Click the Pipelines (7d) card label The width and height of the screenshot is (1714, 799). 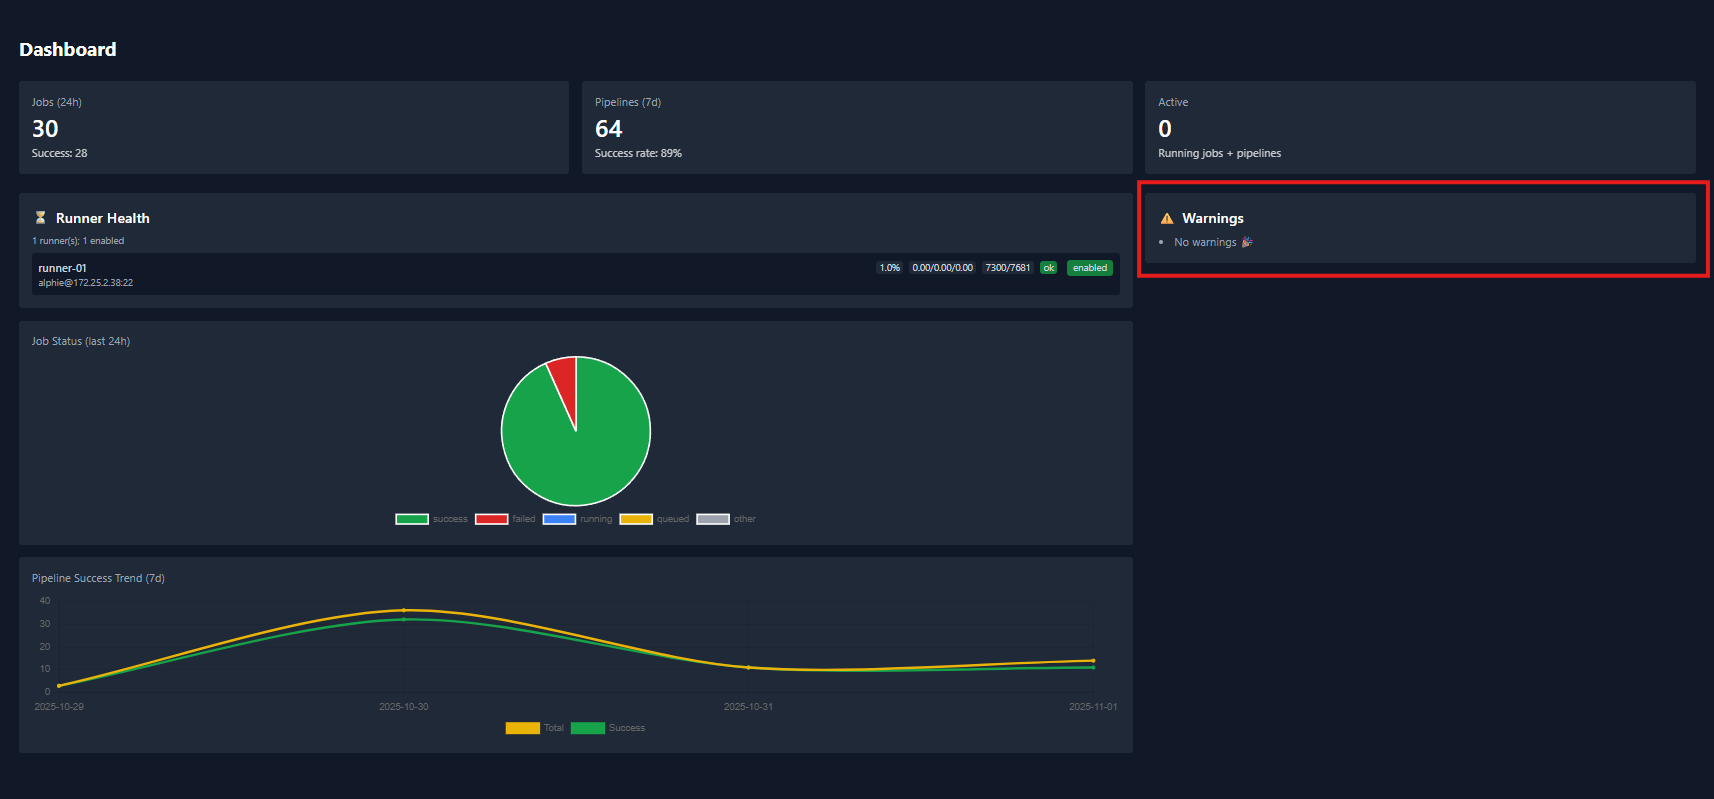[628, 102]
